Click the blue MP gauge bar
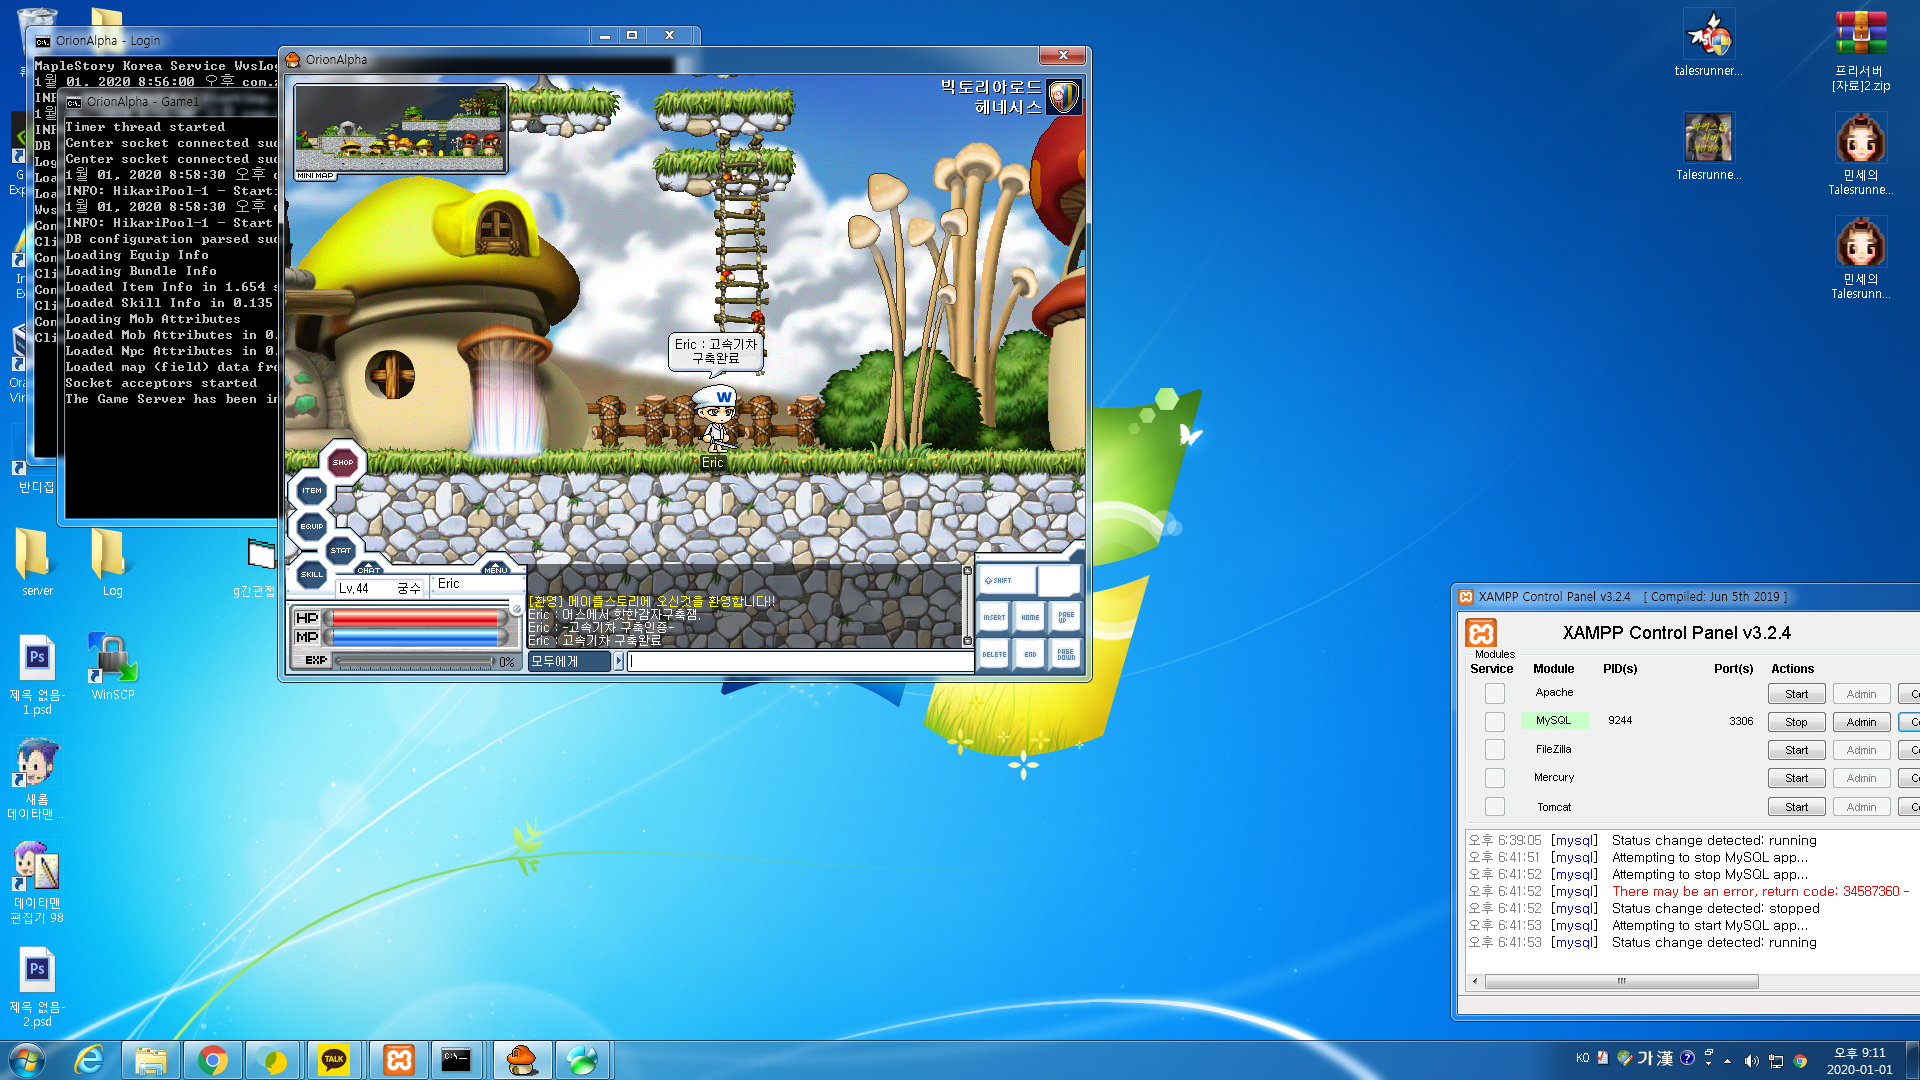Viewport: 1920px width, 1080px height. tap(417, 637)
